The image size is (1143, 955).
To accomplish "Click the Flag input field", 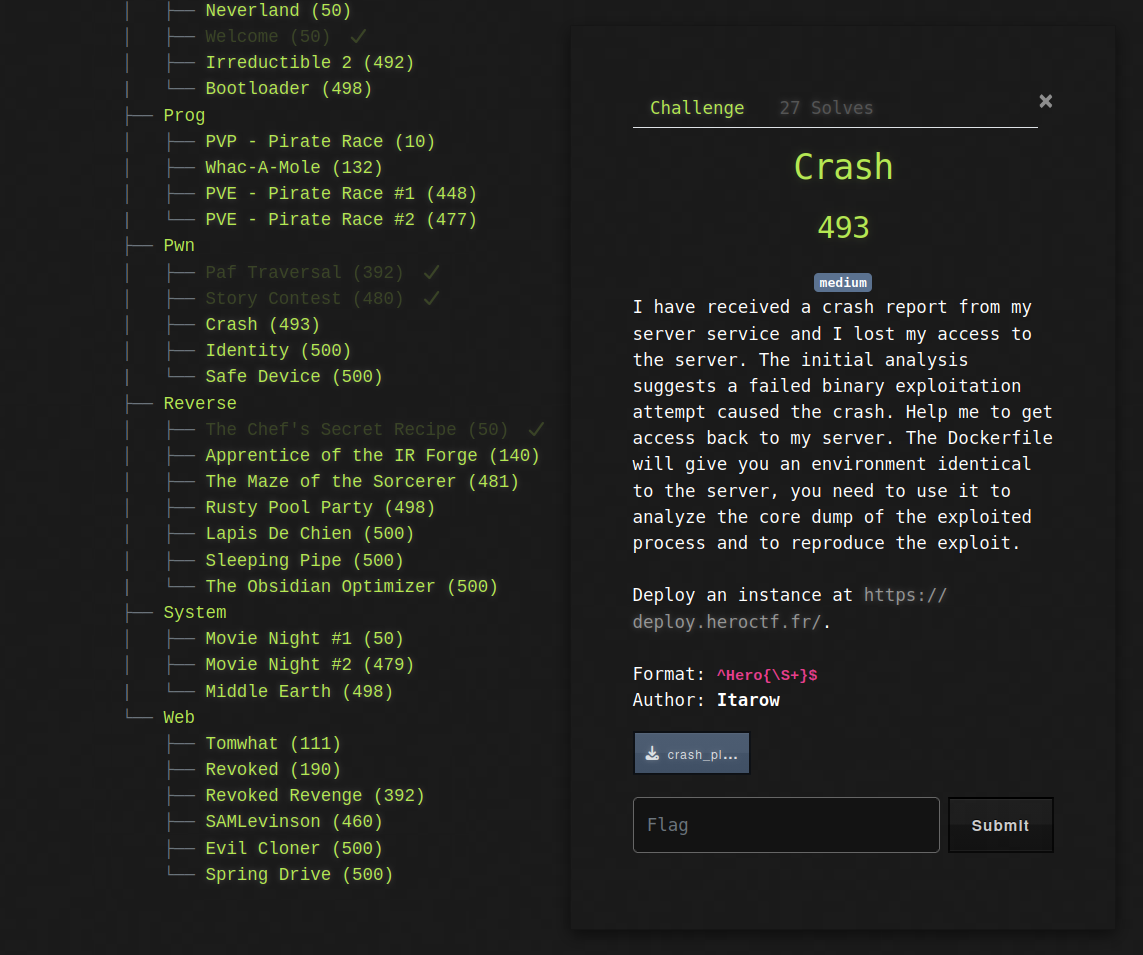I will (x=786, y=825).
